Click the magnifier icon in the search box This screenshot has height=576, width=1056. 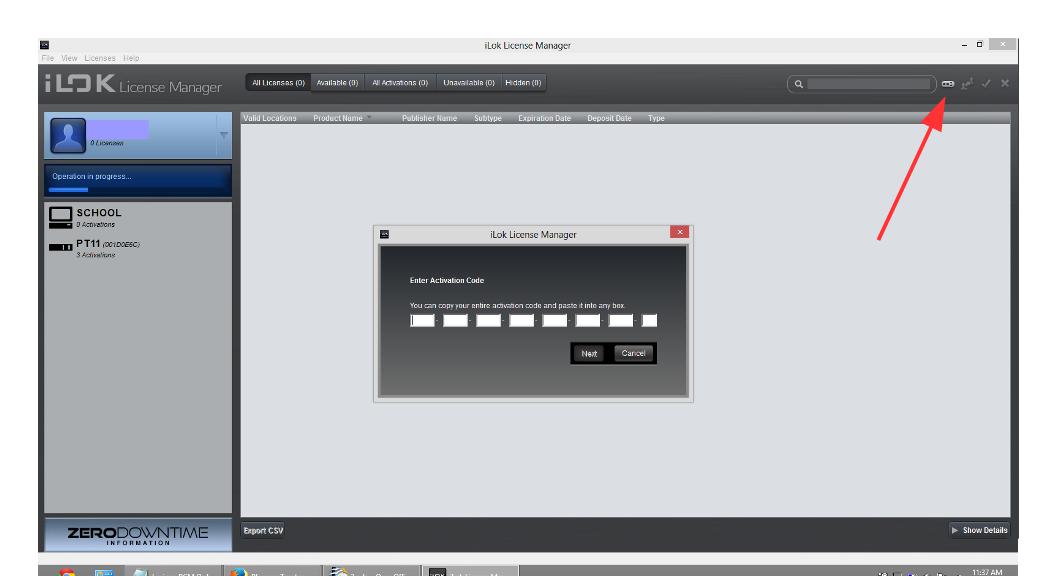tap(799, 84)
